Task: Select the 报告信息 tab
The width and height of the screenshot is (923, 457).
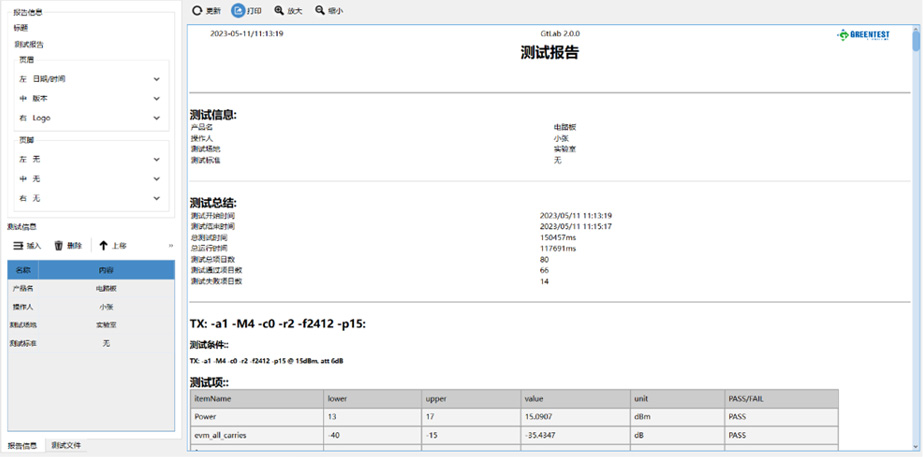Action: click(22, 445)
